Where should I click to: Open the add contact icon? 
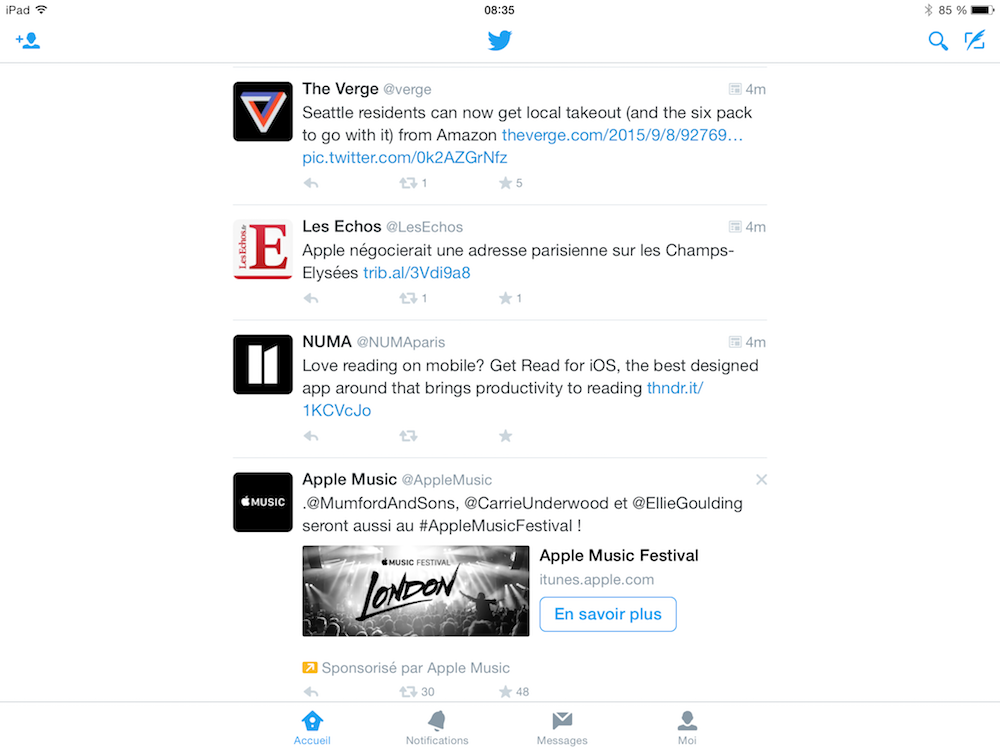[28, 41]
